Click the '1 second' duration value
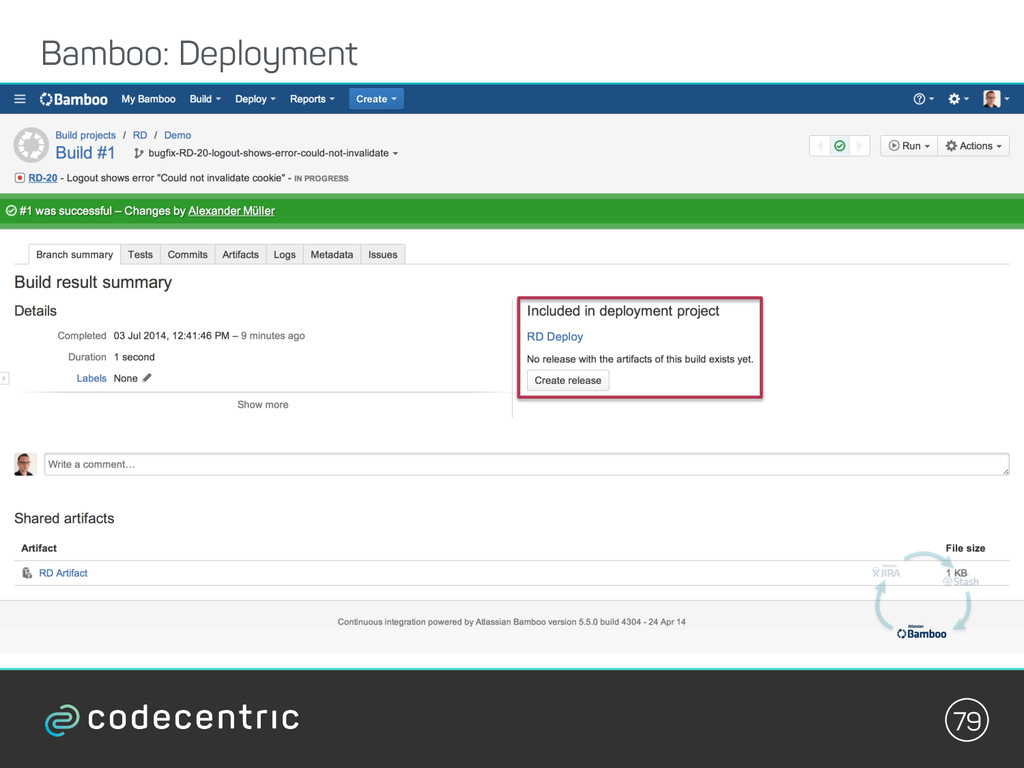The width and height of the screenshot is (1024, 768). (134, 357)
